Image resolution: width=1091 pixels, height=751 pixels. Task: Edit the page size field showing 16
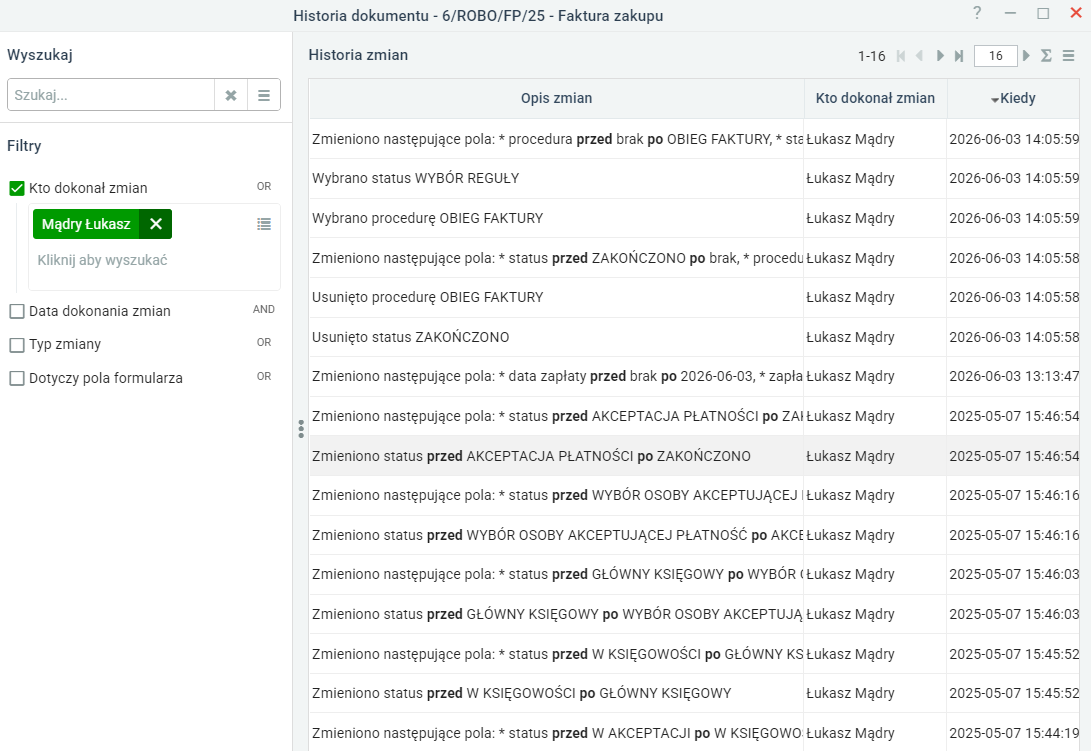click(996, 56)
